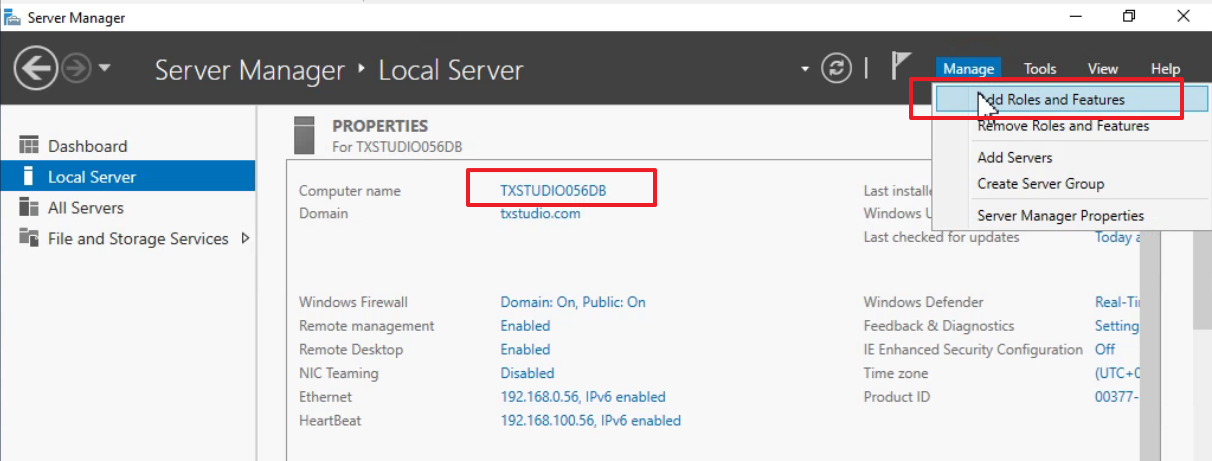Click the Server Manager breadcrumb title

click(250, 70)
